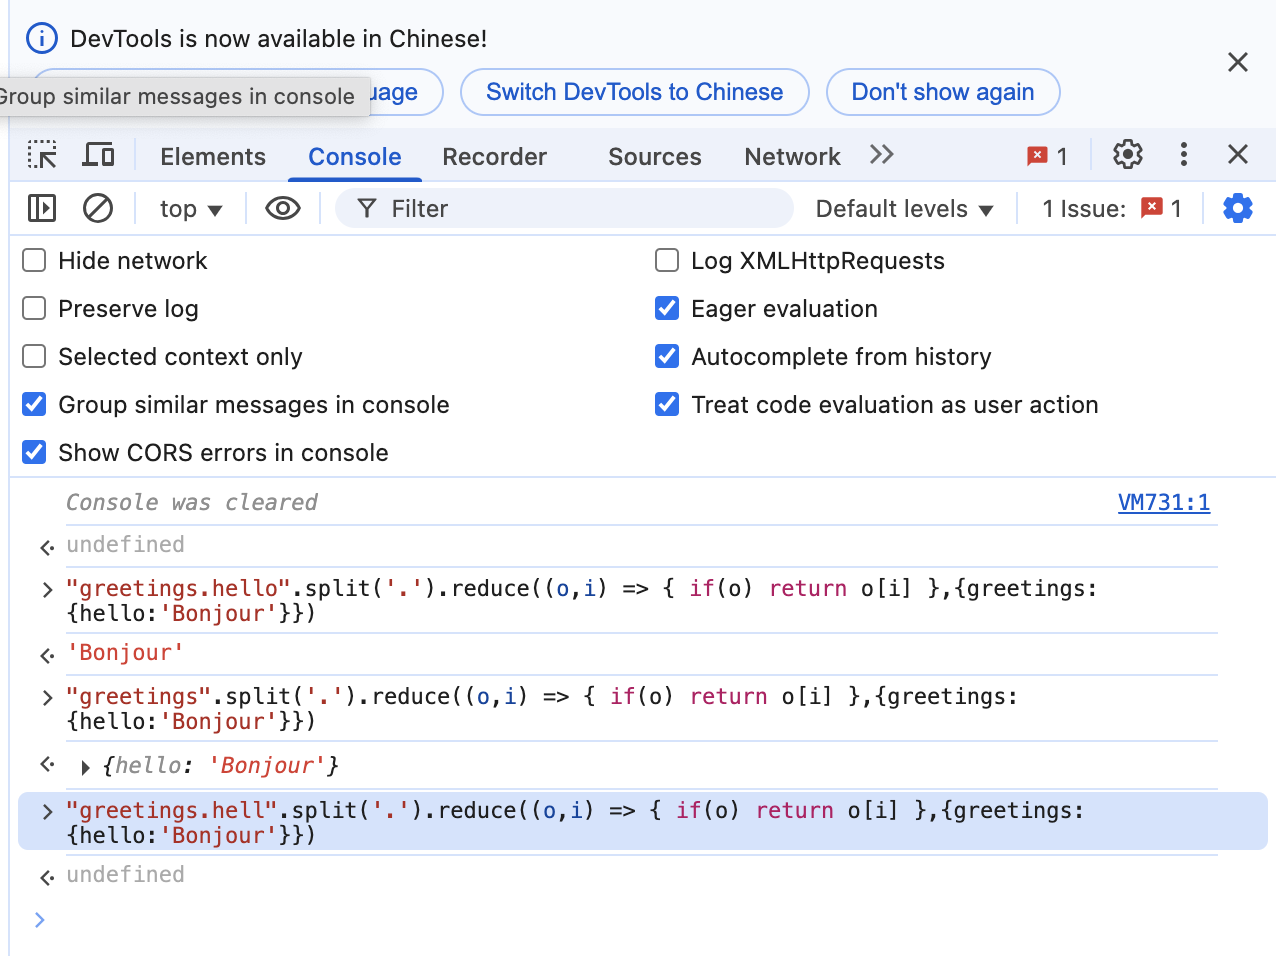Image resolution: width=1276 pixels, height=956 pixels.
Task: Close the DevTools panel
Action: [x=1238, y=154]
